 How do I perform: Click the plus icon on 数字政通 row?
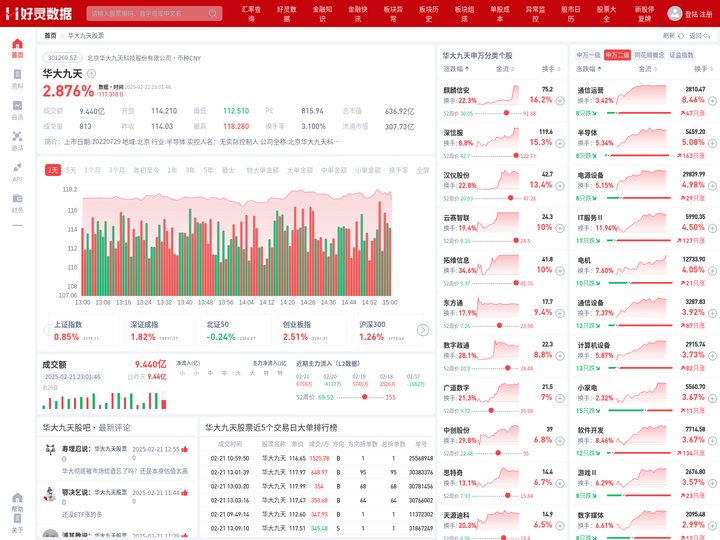coord(560,356)
